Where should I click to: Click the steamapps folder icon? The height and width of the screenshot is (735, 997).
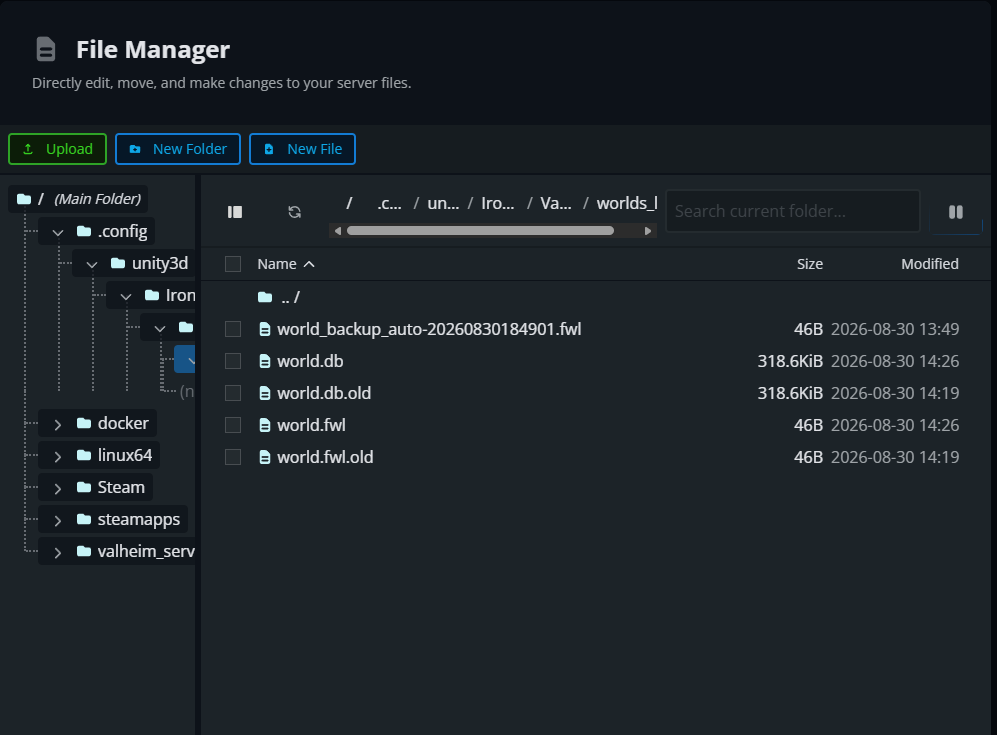point(84,519)
